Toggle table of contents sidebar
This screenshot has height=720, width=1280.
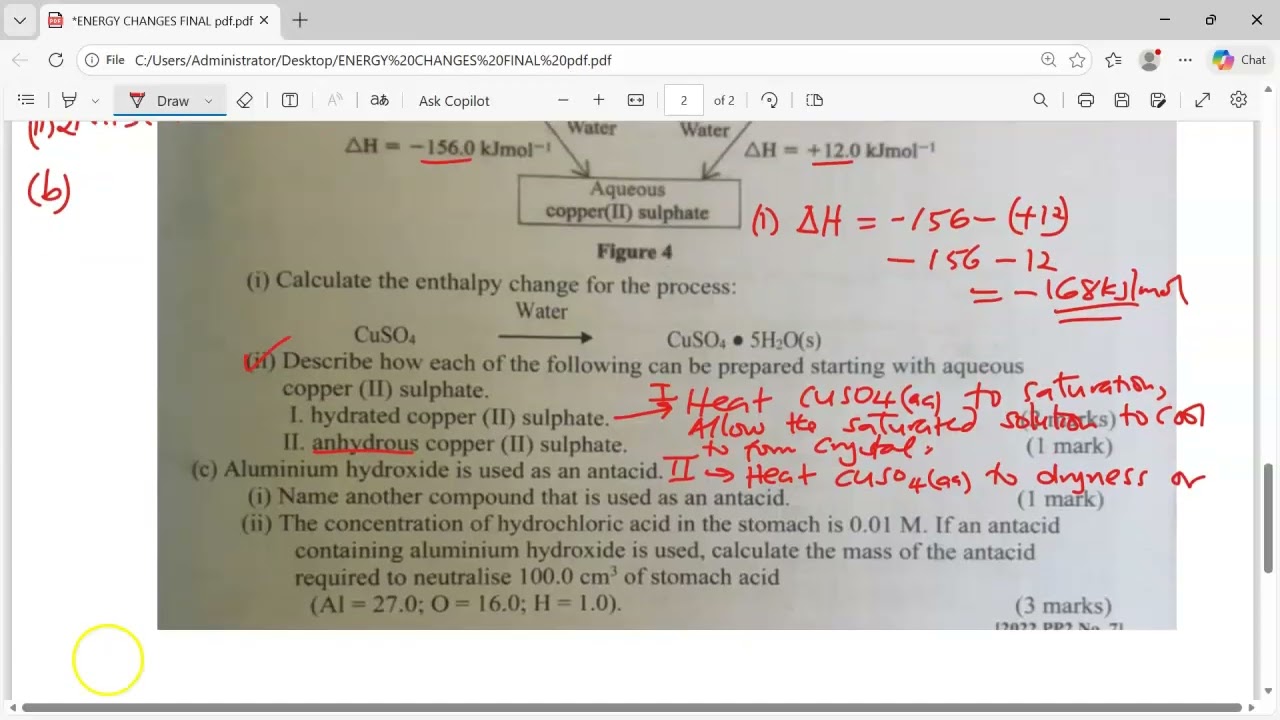(x=27, y=100)
